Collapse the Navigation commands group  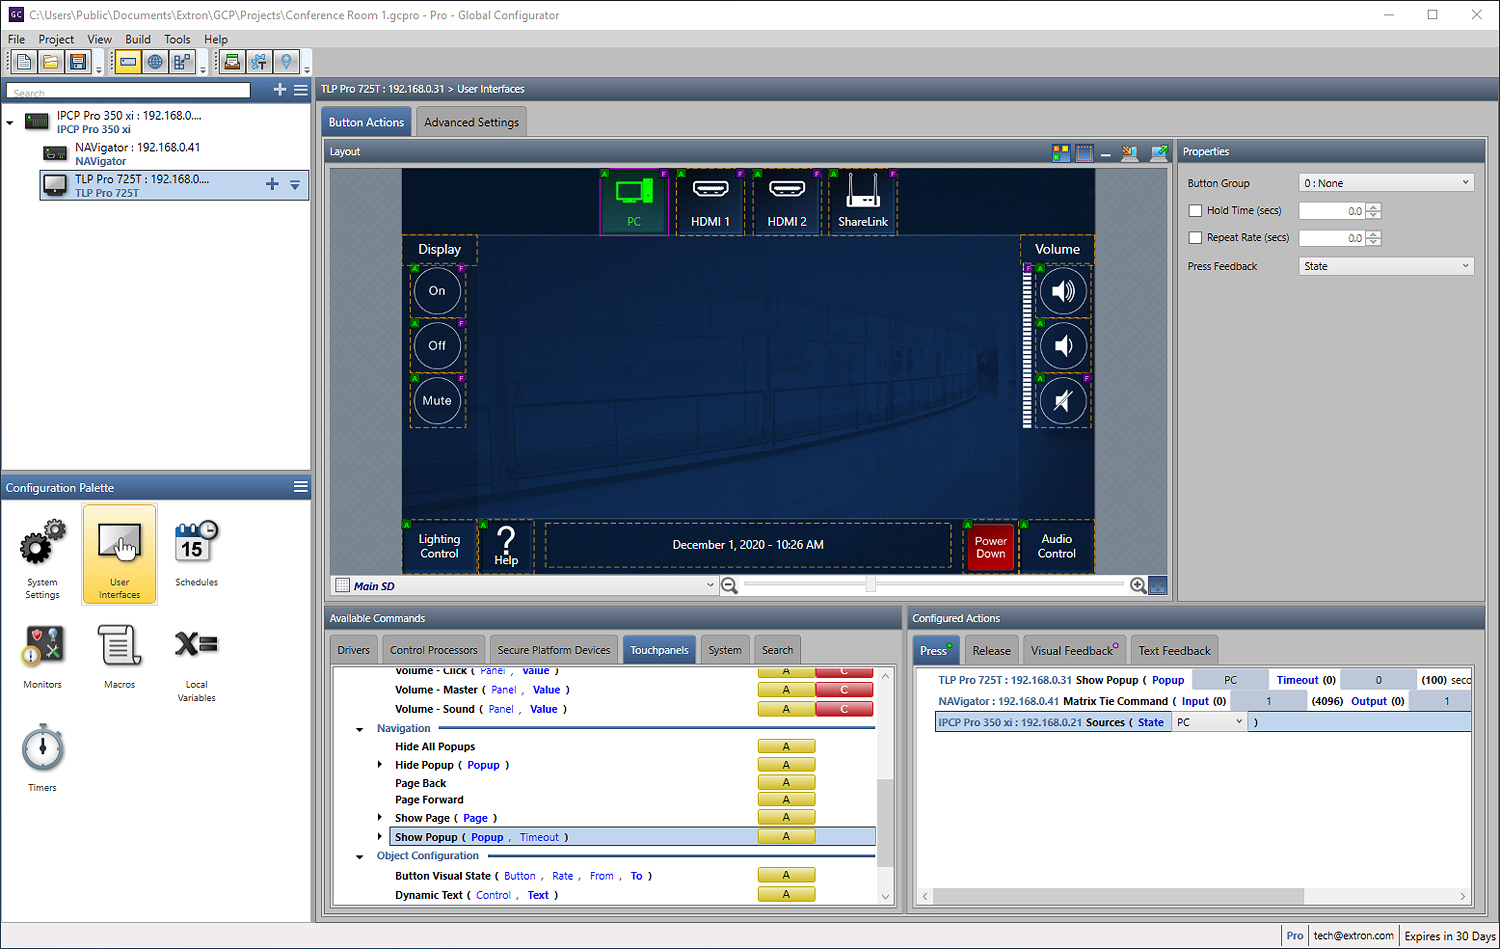coord(360,729)
